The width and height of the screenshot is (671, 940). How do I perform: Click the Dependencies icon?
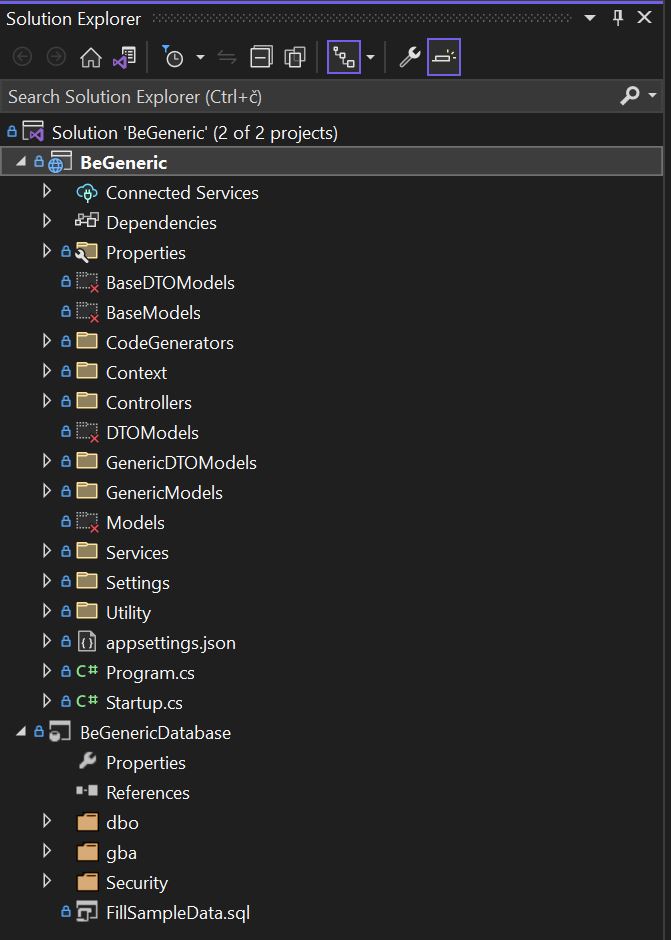click(87, 222)
